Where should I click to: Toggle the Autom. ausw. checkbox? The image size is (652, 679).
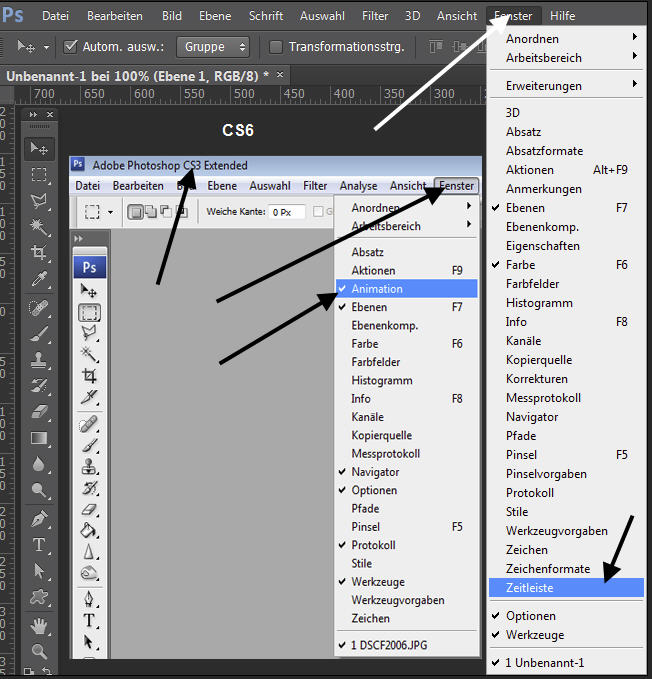click(x=71, y=47)
